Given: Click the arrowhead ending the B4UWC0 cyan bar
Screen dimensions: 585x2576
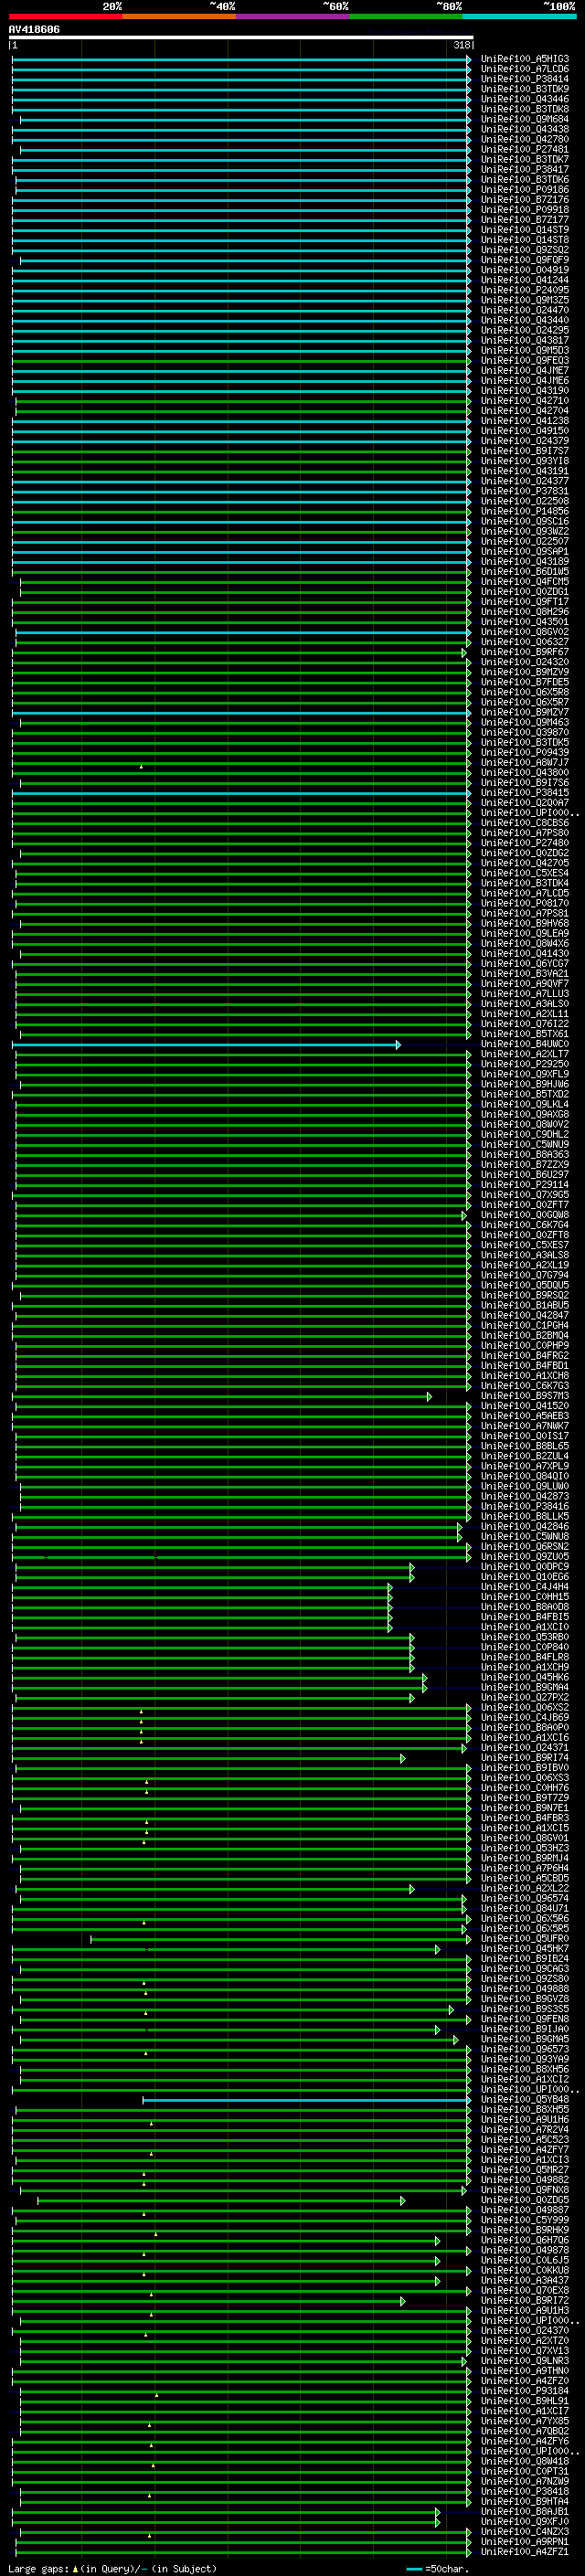Looking at the screenshot, I should coord(398,1044).
